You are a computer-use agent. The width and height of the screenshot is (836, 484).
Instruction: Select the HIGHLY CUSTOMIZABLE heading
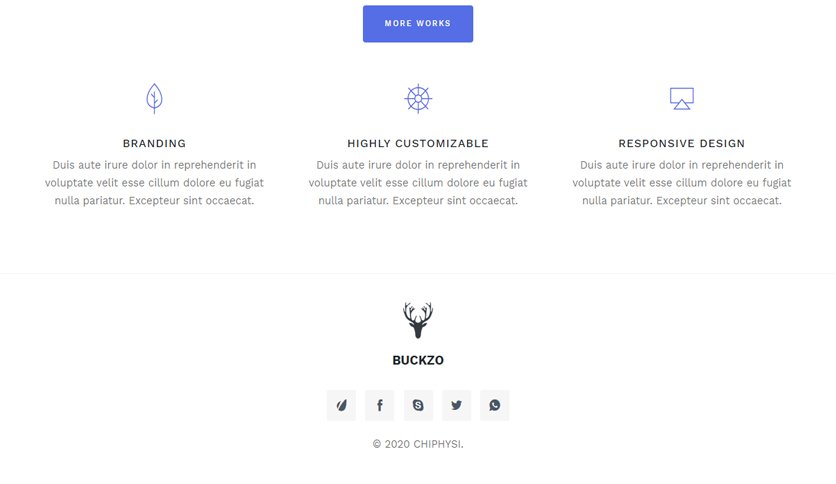[418, 143]
